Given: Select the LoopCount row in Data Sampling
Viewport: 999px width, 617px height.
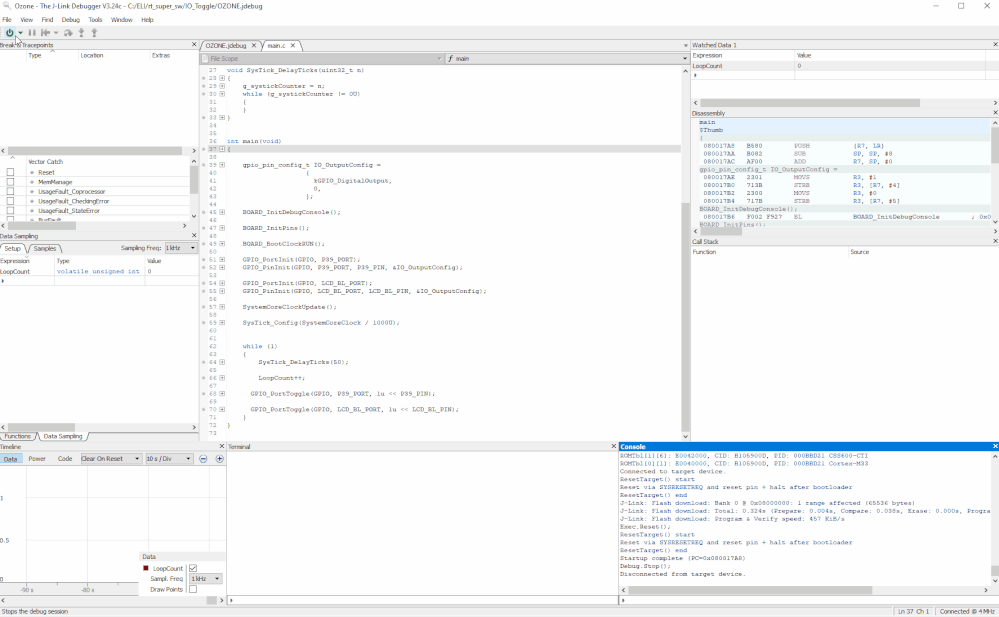Looking at the screenshot, I should coord(99,272).
